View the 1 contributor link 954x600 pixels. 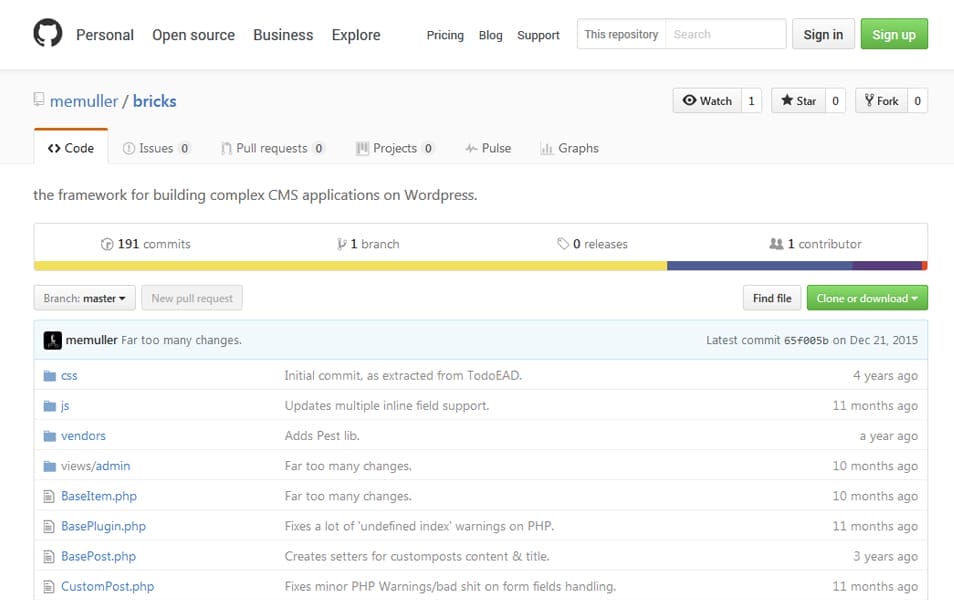click(x=816, y=244)
